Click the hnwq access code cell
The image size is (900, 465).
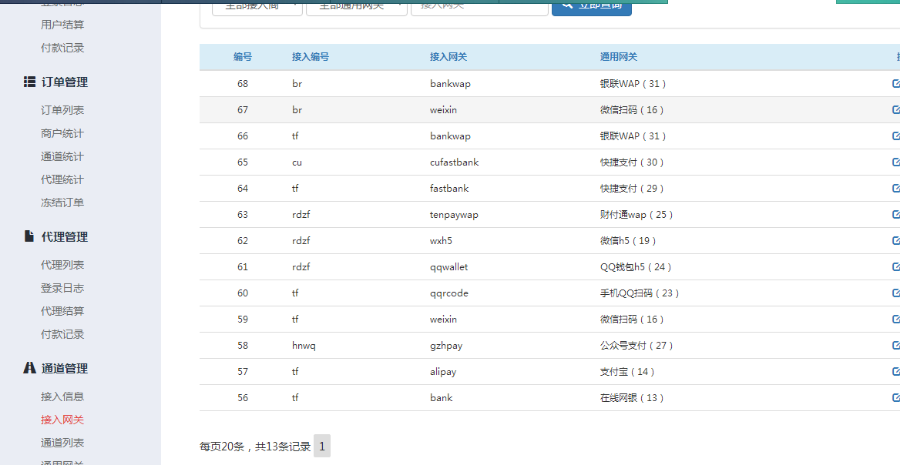point(304,346)
